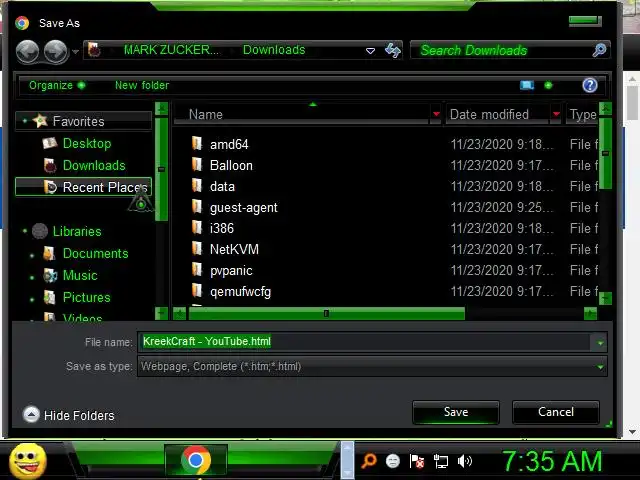Expand the Music tree node
The image size is (640, 480).
tap(32, 278)
